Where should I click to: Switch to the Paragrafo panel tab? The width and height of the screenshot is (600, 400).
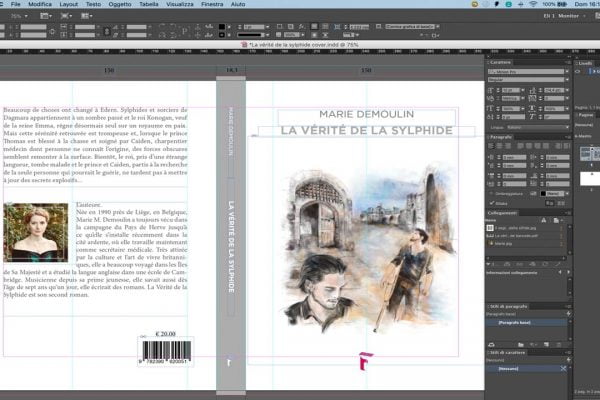[501, 137]
